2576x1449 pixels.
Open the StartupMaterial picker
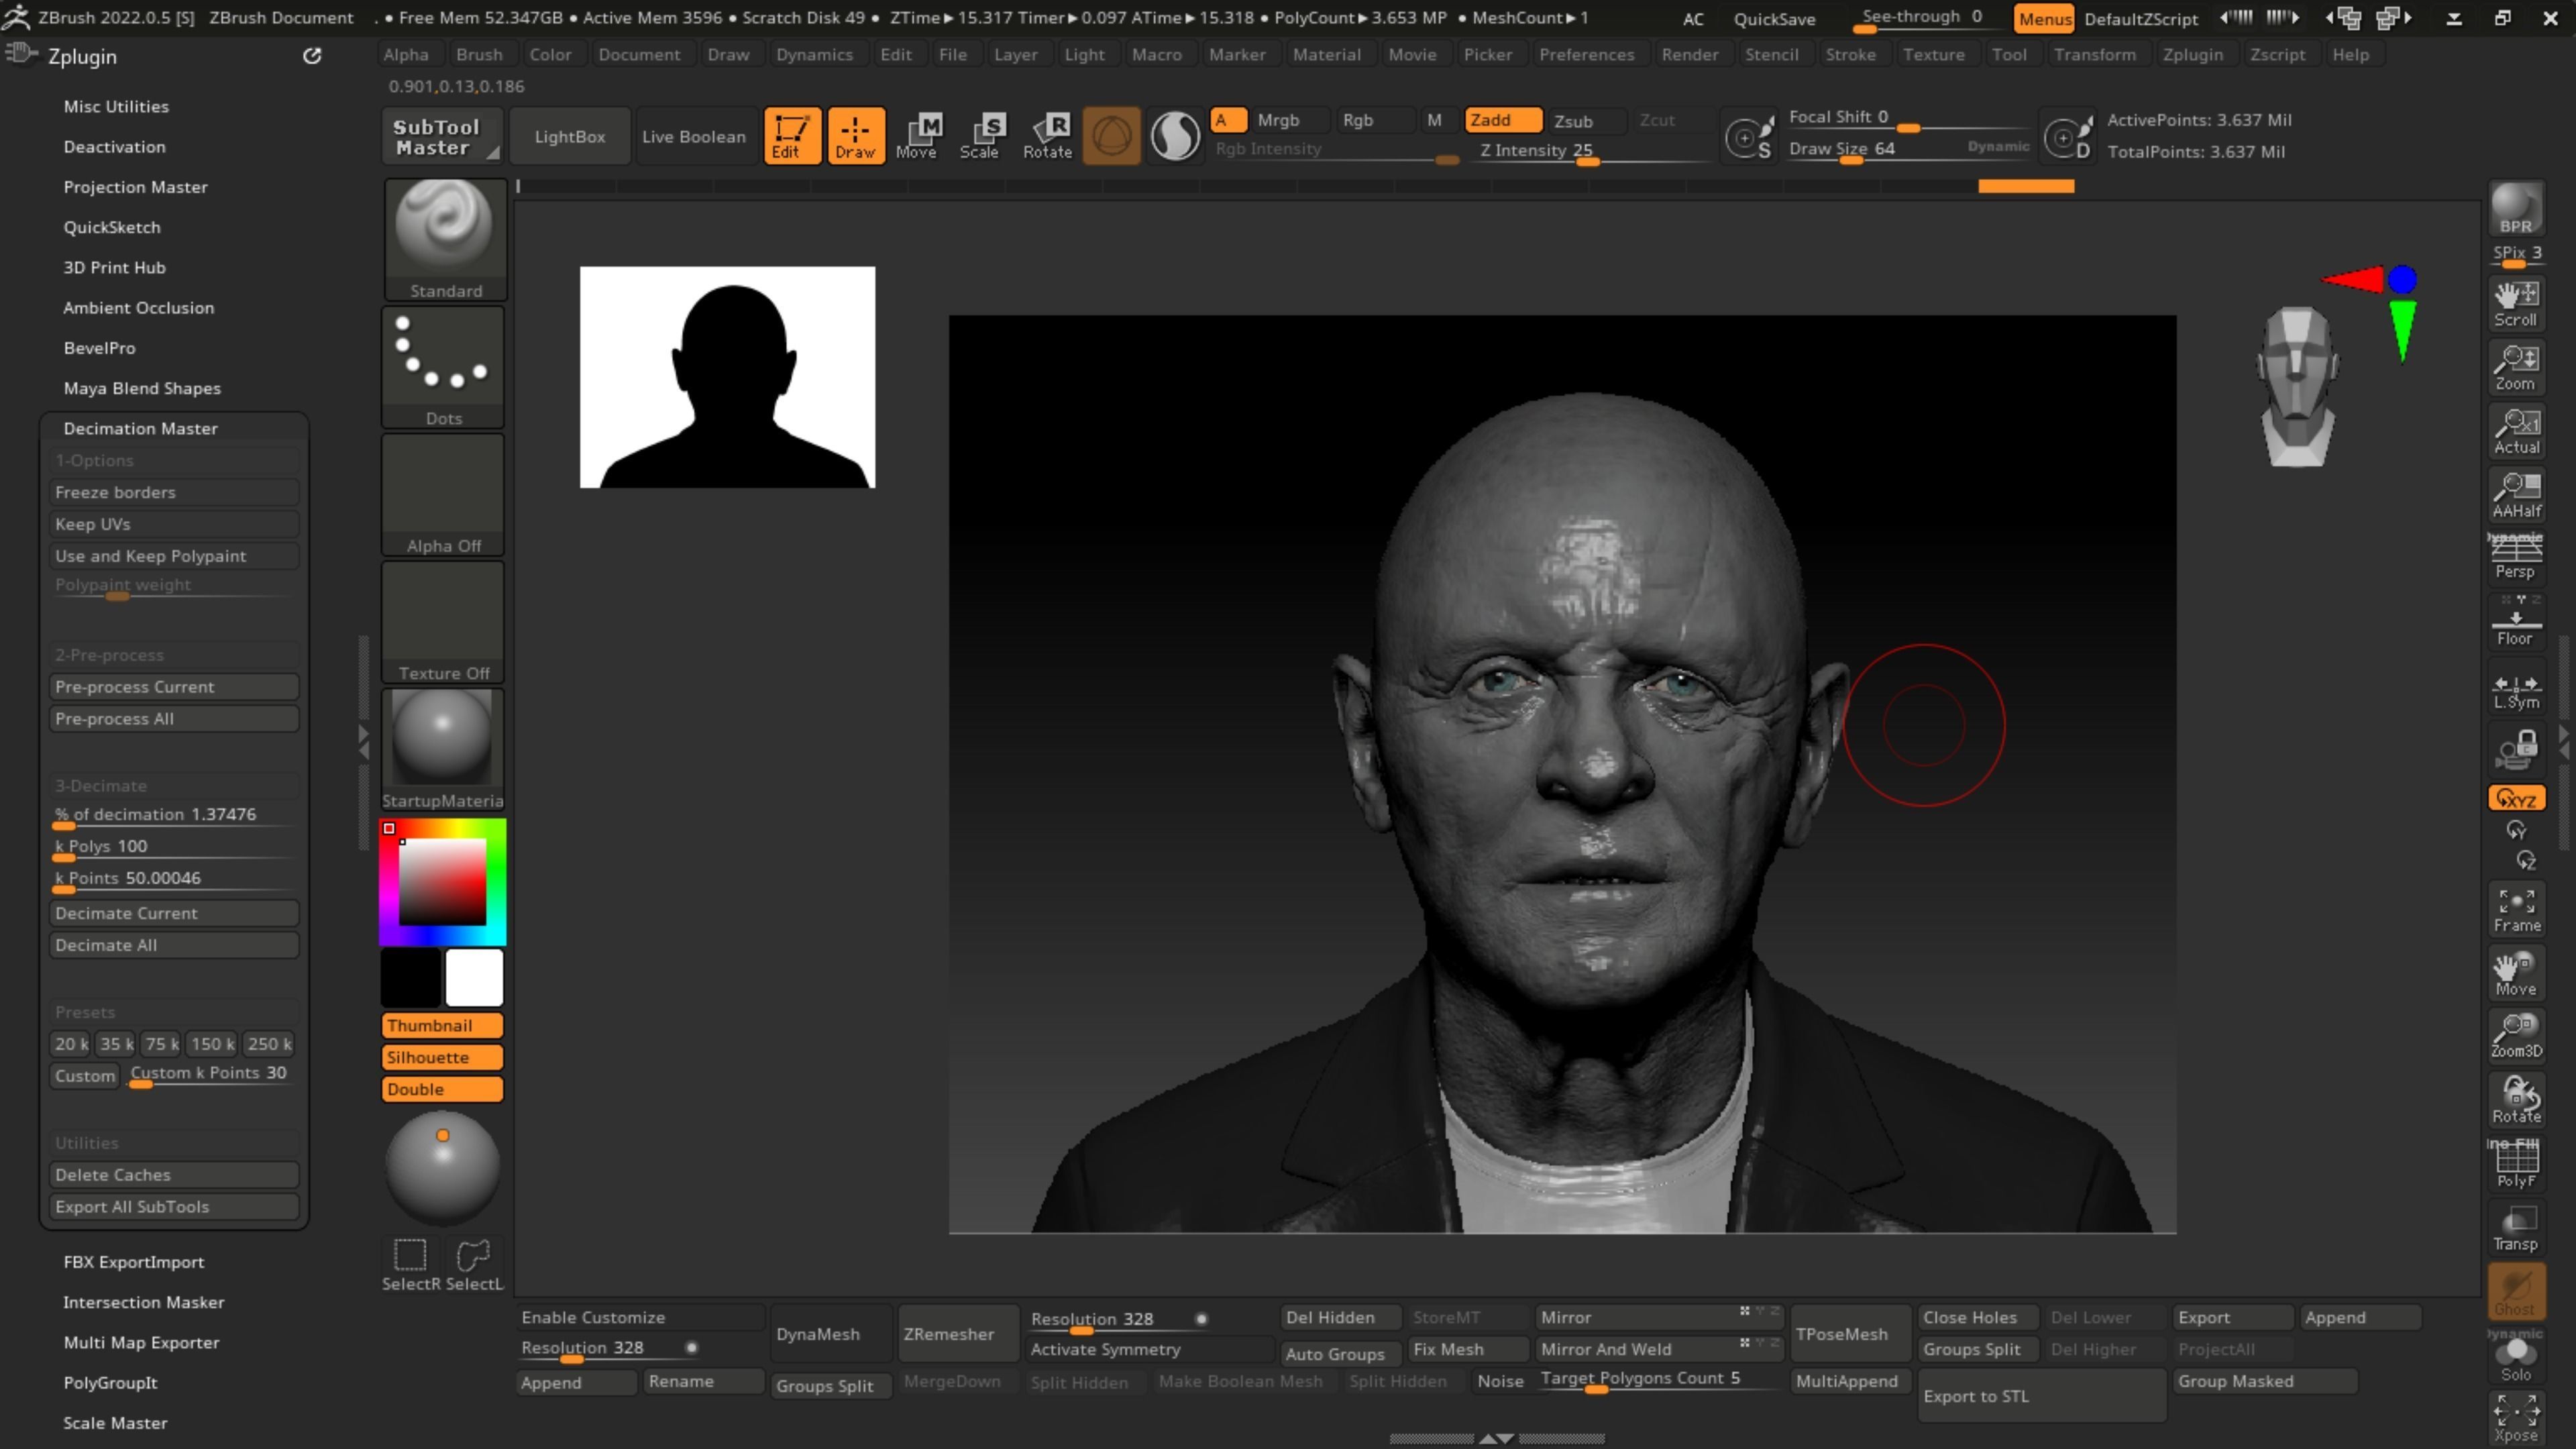tap(443, 750)
